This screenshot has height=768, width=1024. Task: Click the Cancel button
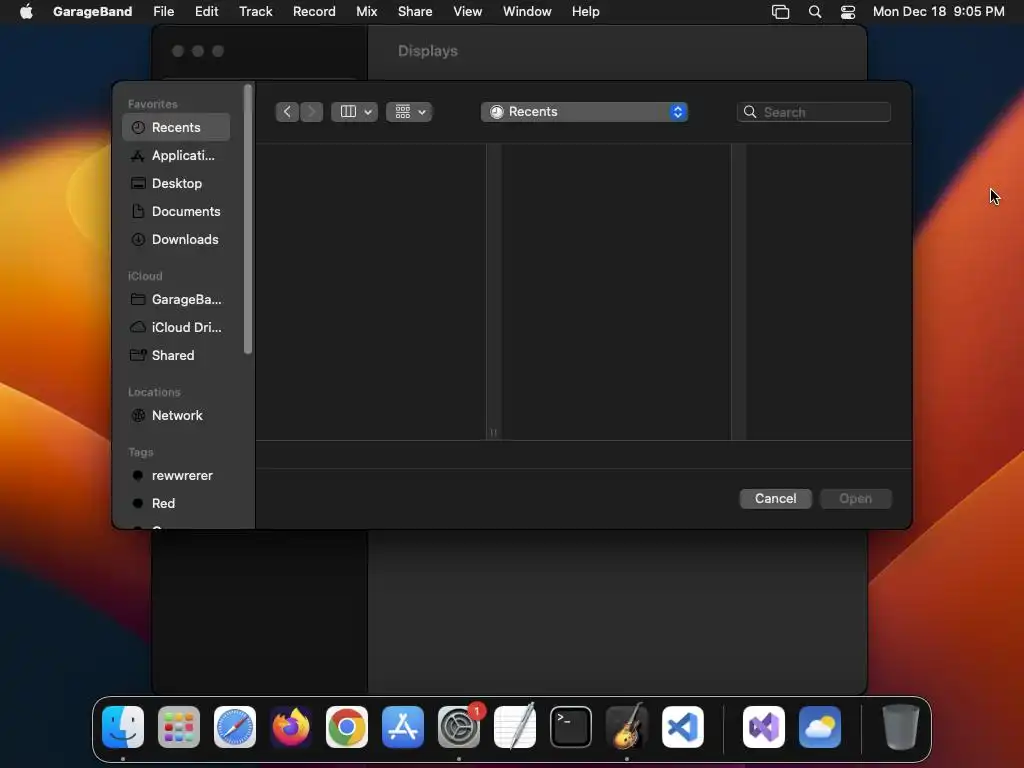click(775, 498)
